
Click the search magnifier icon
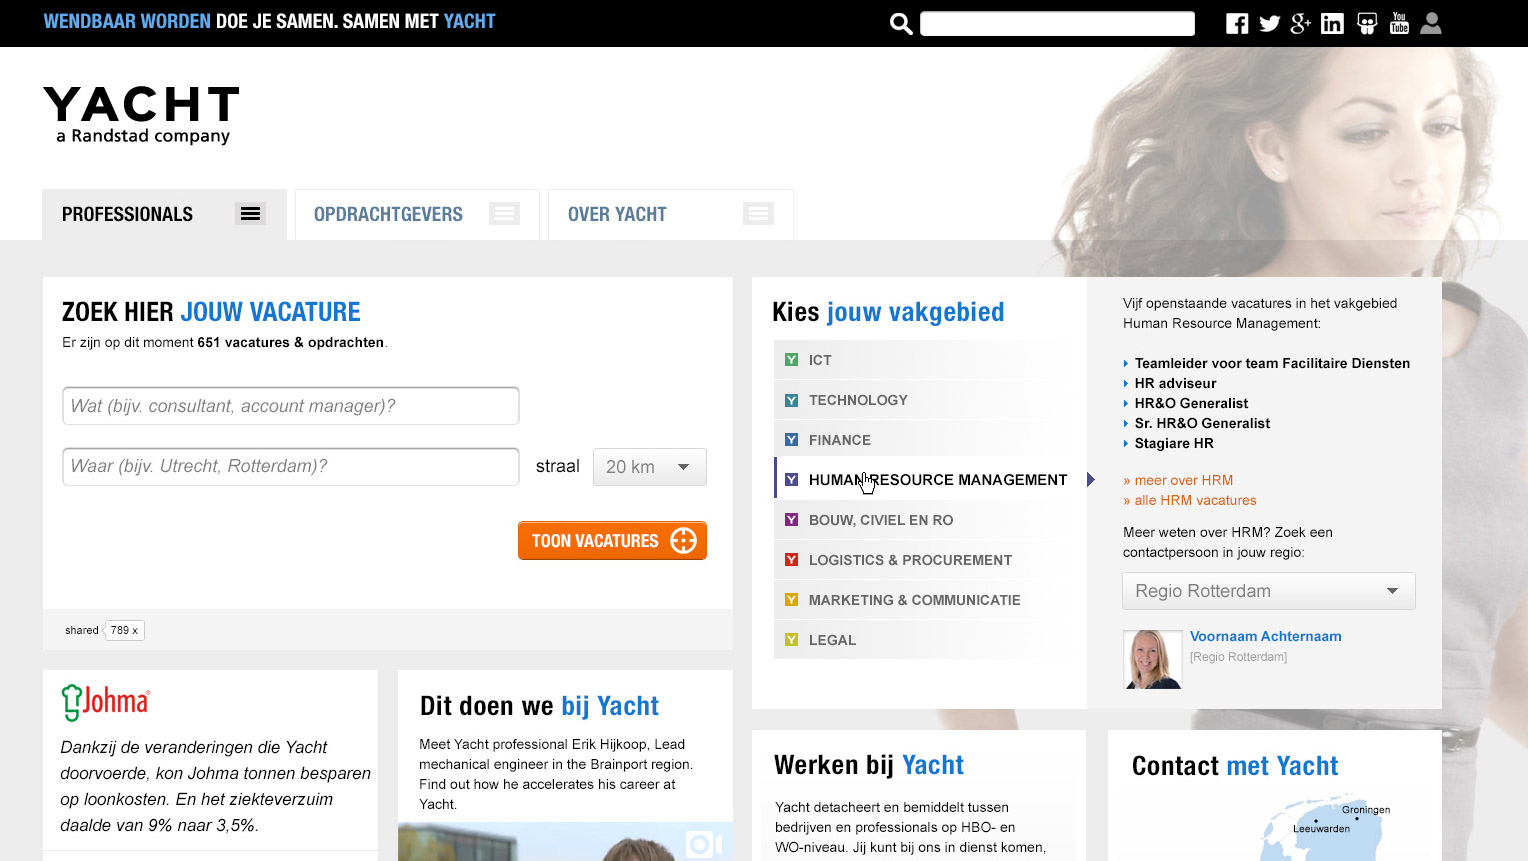[901, 24]
